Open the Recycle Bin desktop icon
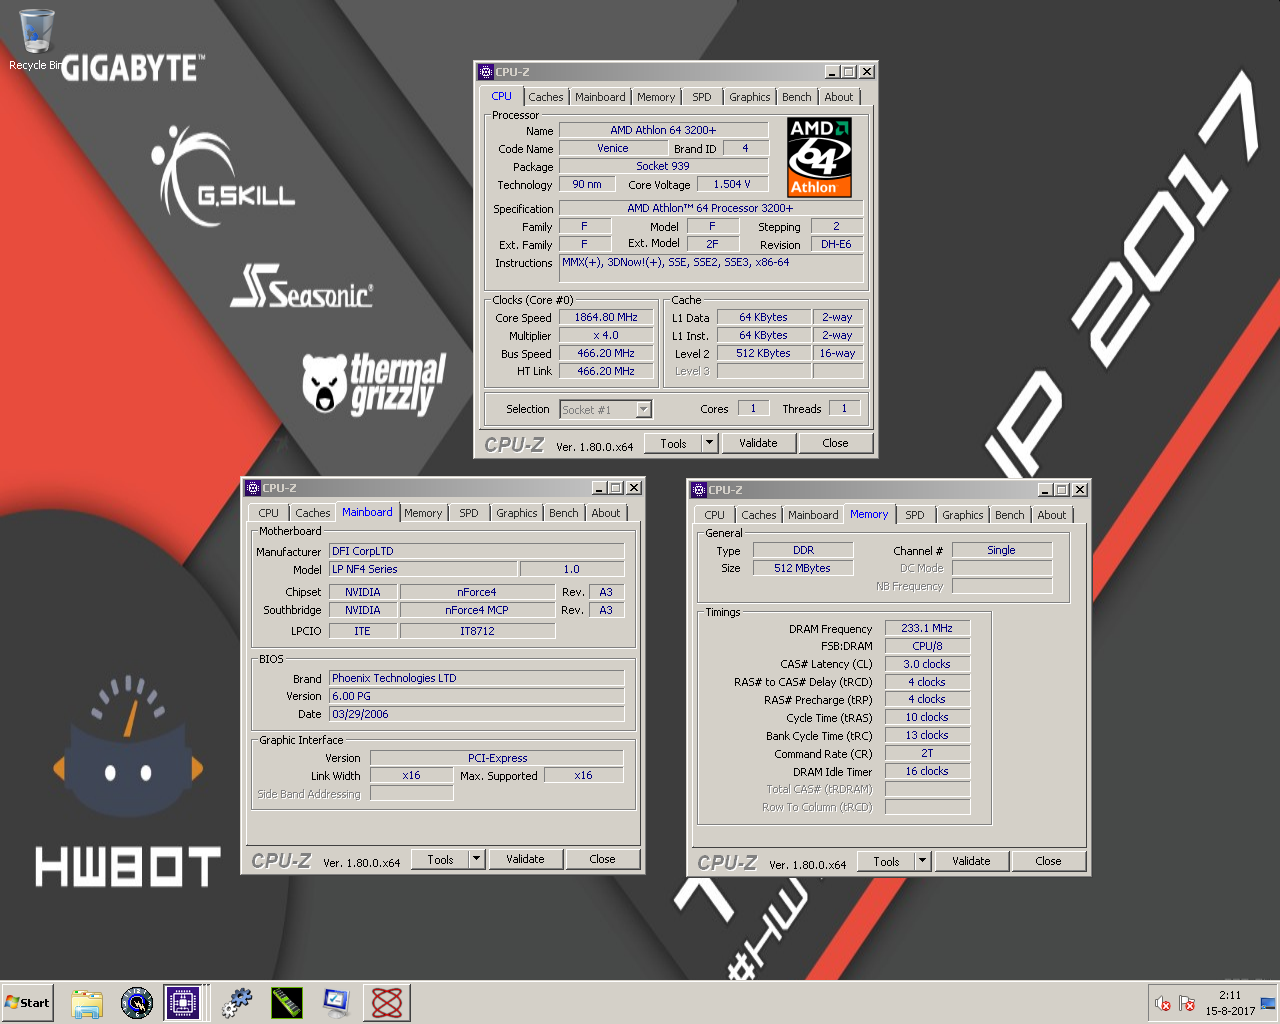 [x=36, y=40]
